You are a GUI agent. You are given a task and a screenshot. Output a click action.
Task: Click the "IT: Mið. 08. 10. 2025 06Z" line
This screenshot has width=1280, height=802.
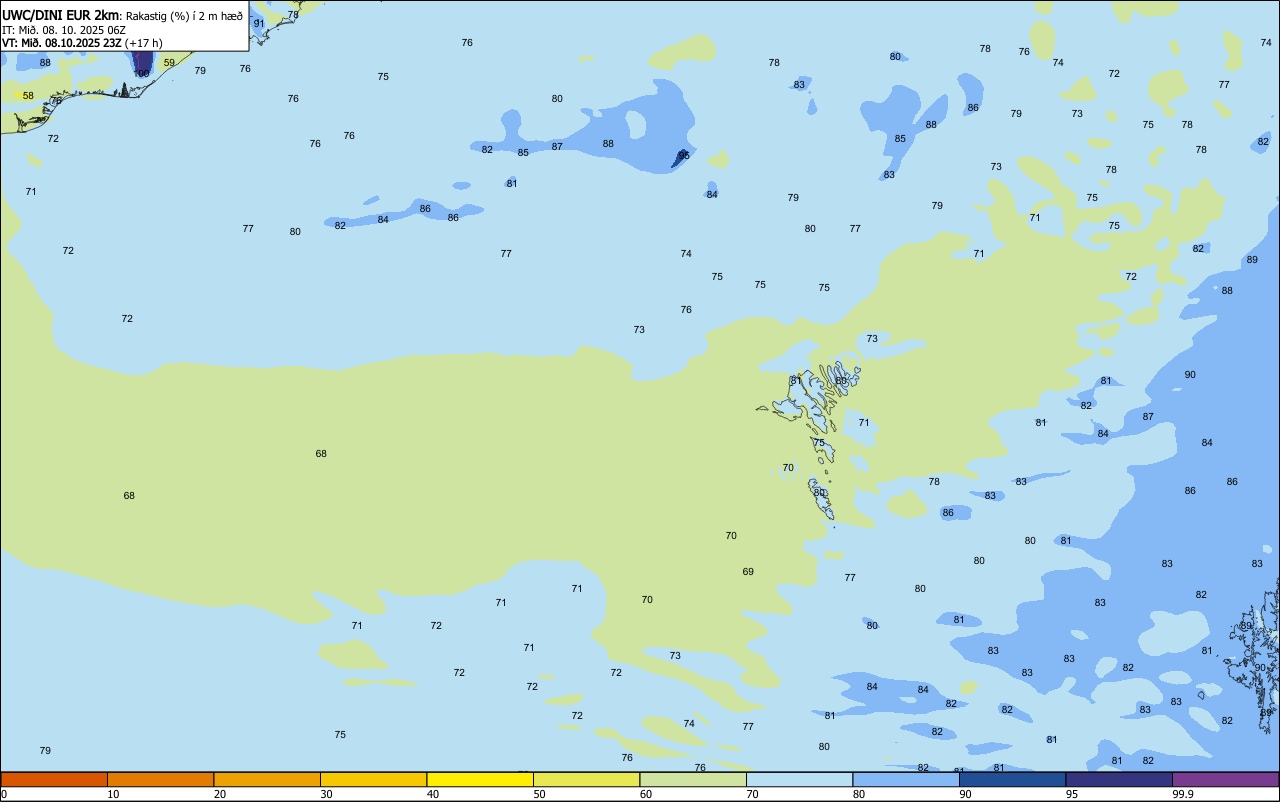(64, 29)
